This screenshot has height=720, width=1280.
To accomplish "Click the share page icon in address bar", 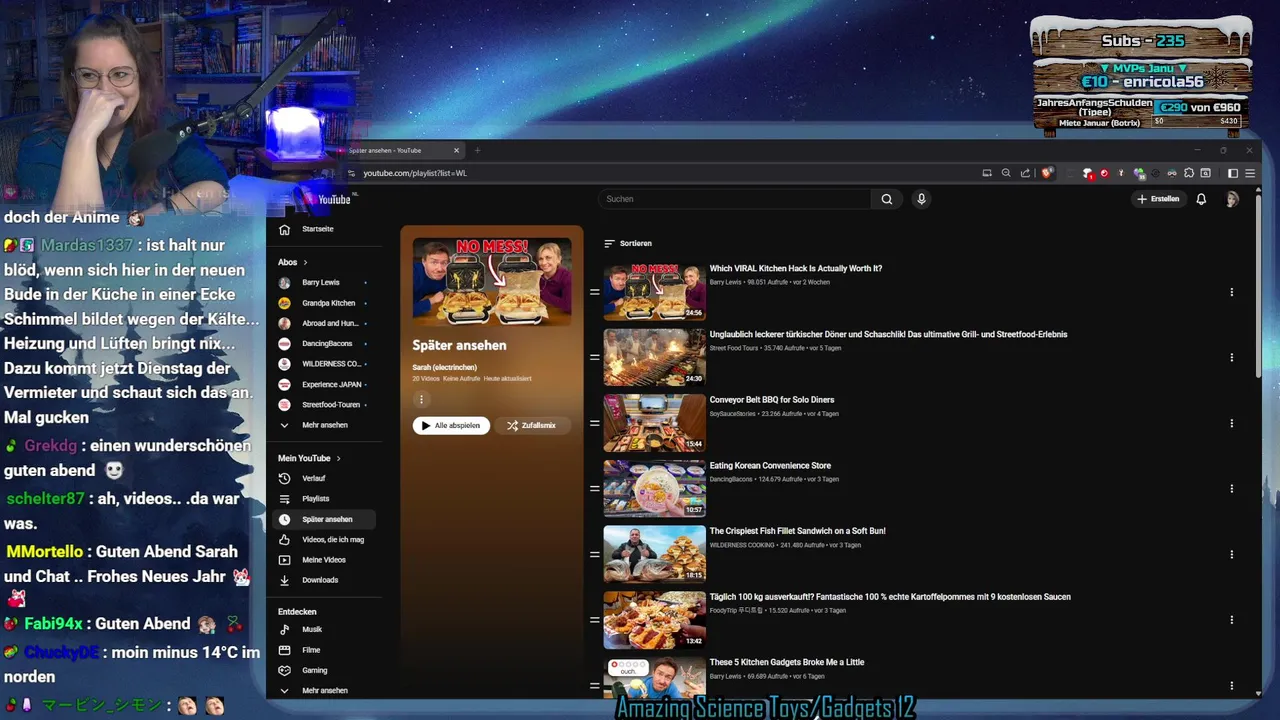I will [x=1025, y=173].
